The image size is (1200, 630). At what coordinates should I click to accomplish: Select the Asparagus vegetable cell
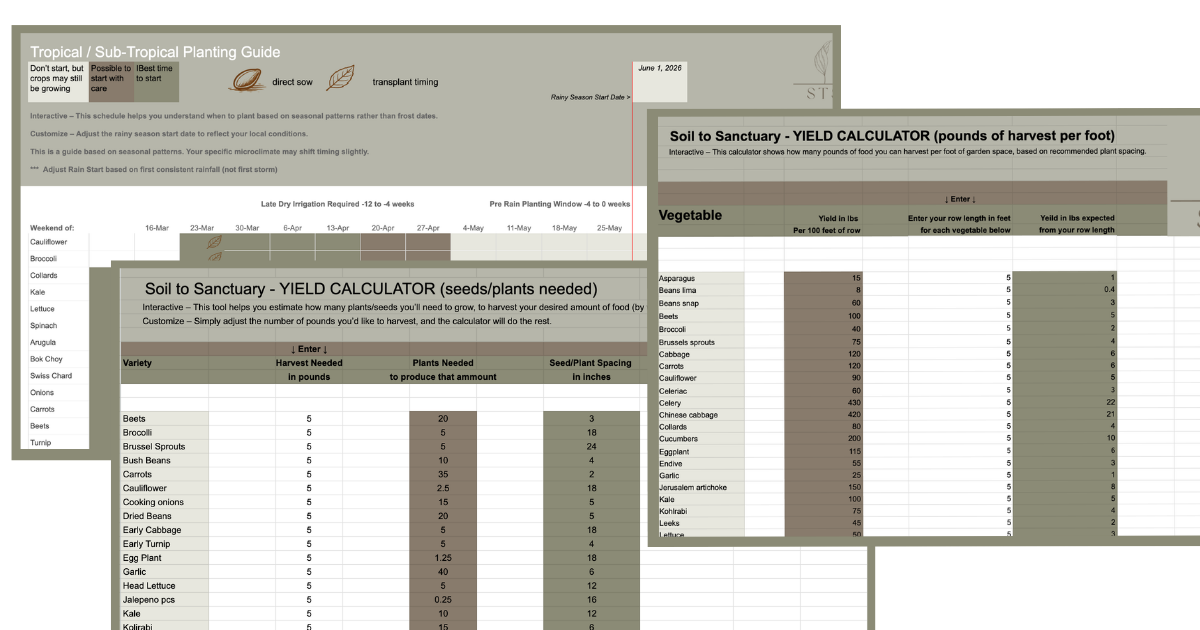tap(701, 278)
